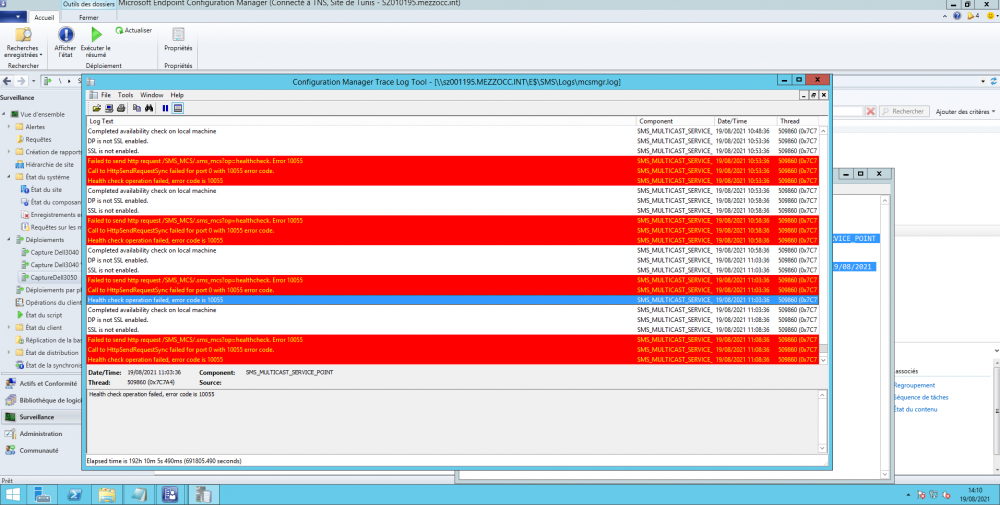Toggle the Pause icon in Trace Log toolbar
The image size is (1000, 505).
click(x=165, y=108)
